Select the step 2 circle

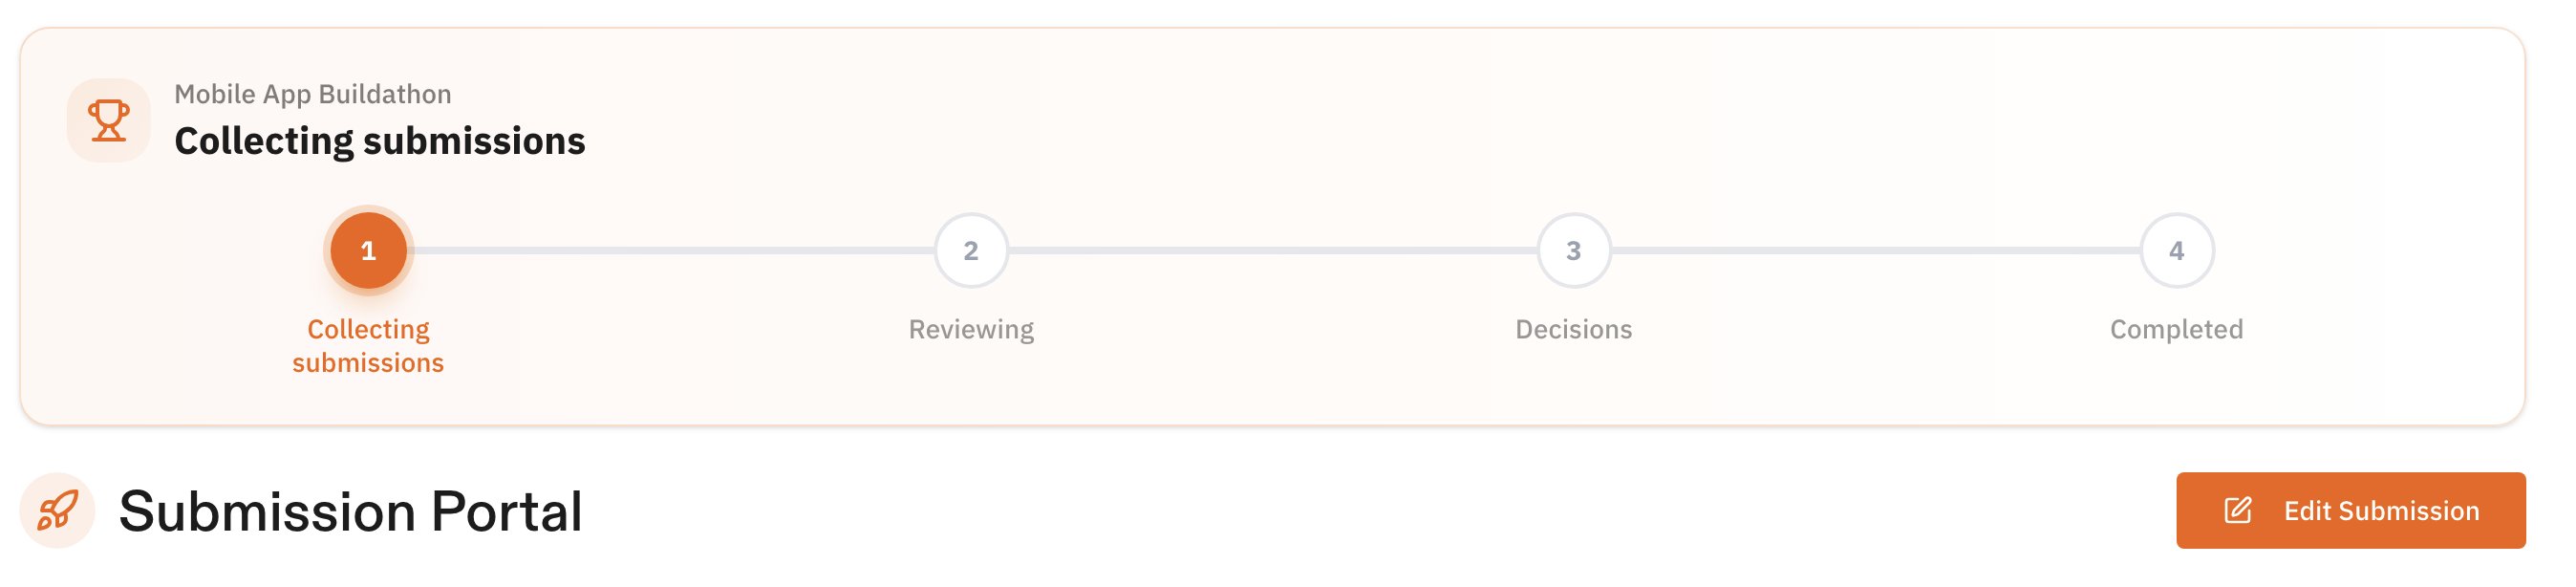coord(971,251)
